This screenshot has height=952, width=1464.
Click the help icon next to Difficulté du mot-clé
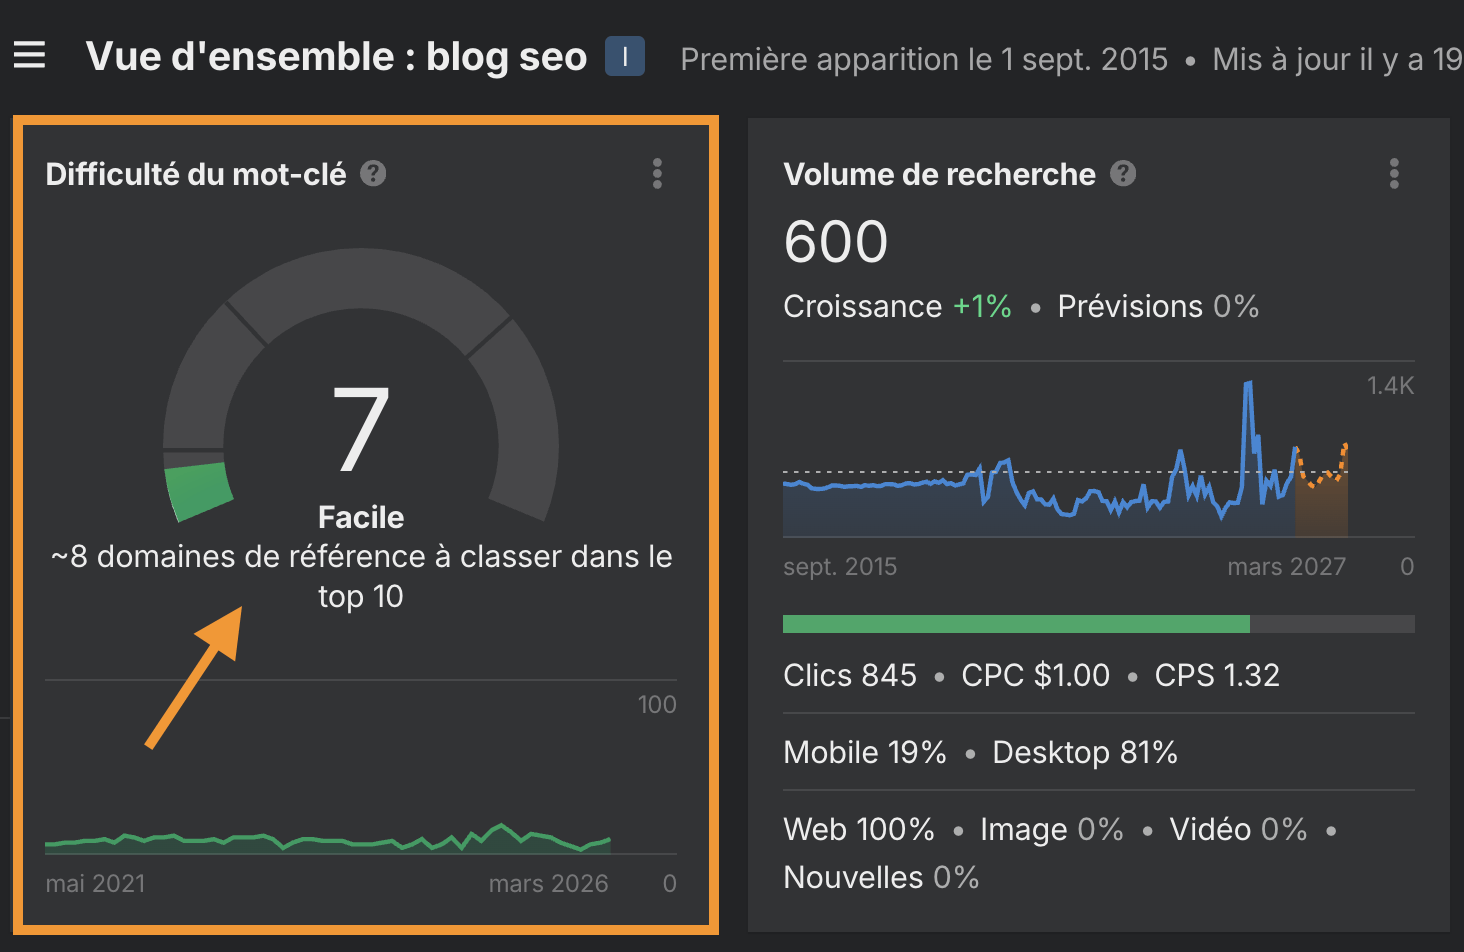tap(372, 173)
